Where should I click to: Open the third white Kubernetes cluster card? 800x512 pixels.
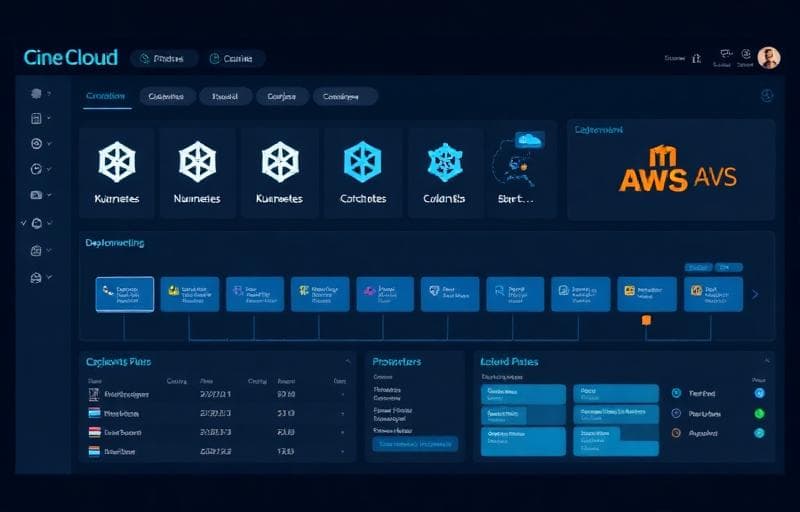(x=280, y=173)
